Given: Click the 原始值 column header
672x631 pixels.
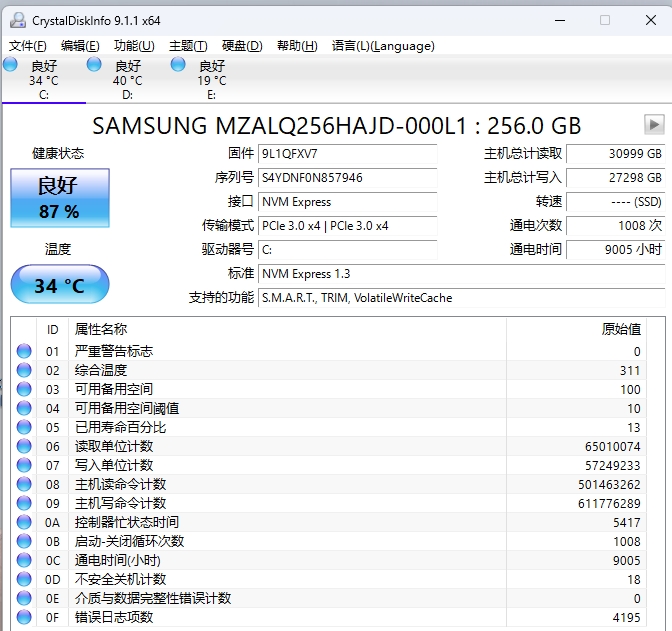Looking at the screenshot, I should 621,329.
